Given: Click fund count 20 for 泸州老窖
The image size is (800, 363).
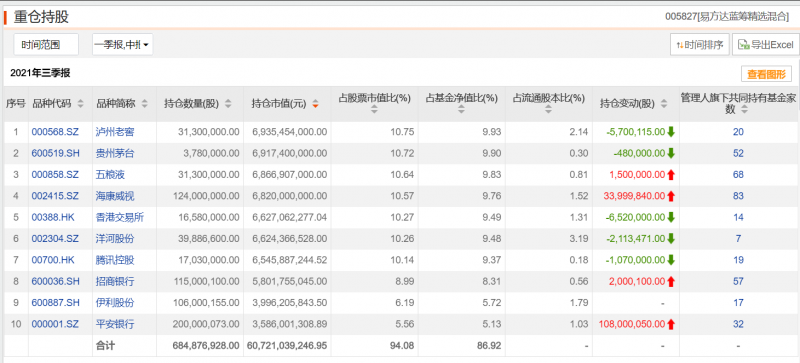Looking at the screenshot, I should [738, 132].
